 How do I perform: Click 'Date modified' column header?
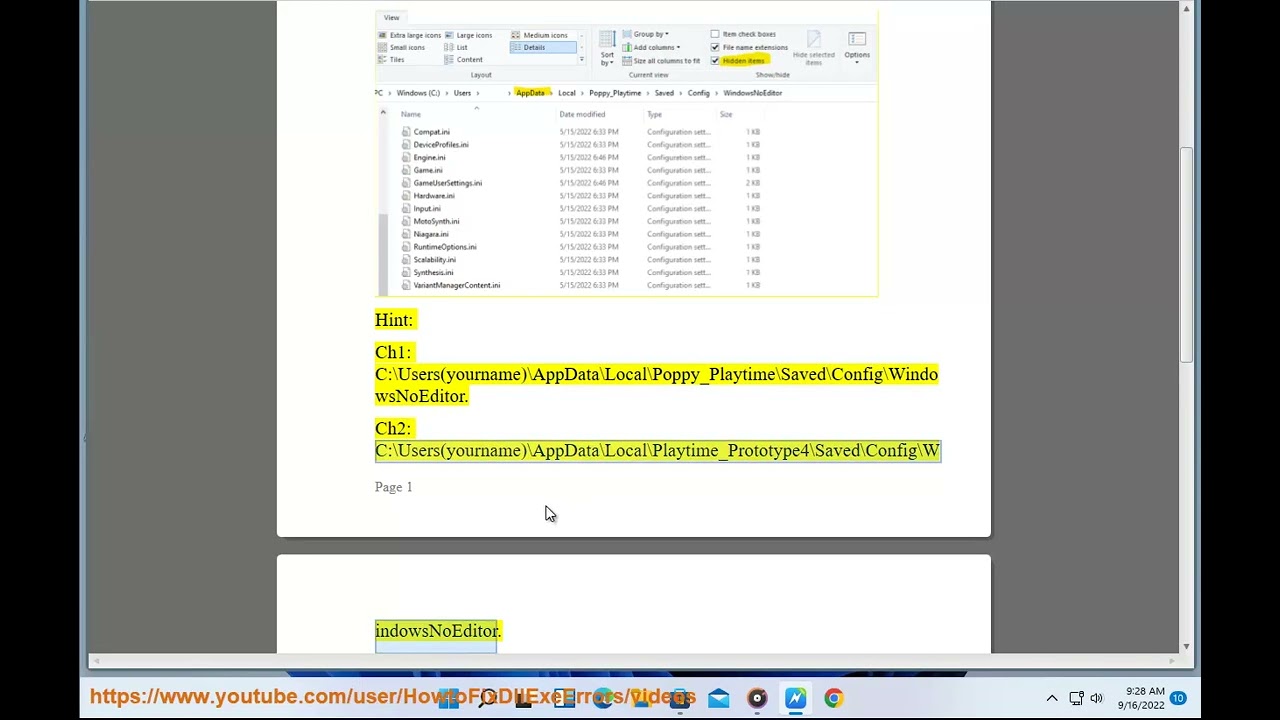pyautogui.click(x=582, y=114)
